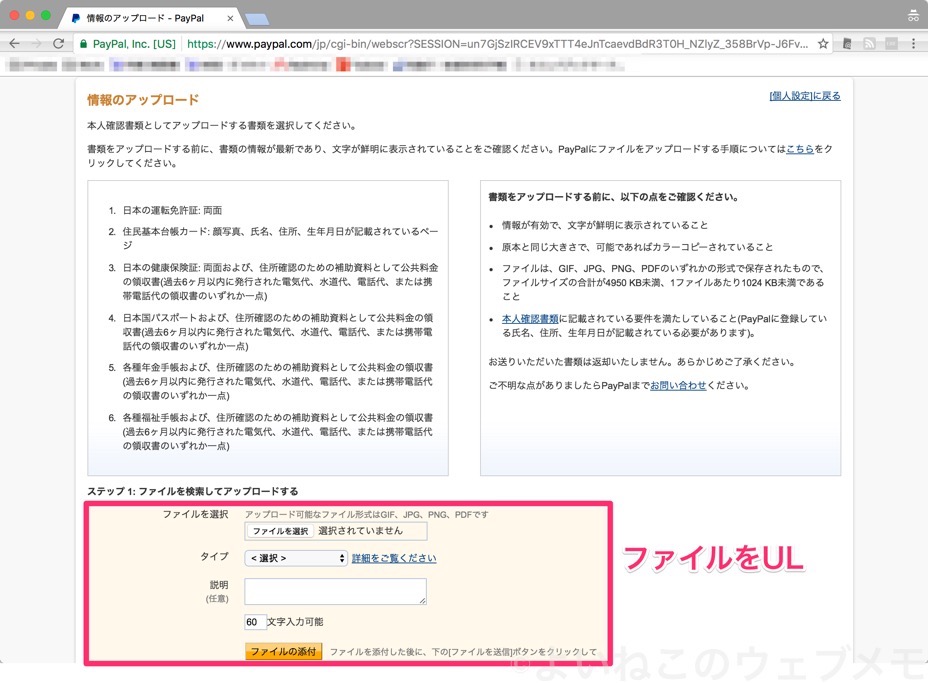The width and height of the screenshot is (928, 683).
Task: Click inside the 説明 description textarea
Action: tap(334, 592)
